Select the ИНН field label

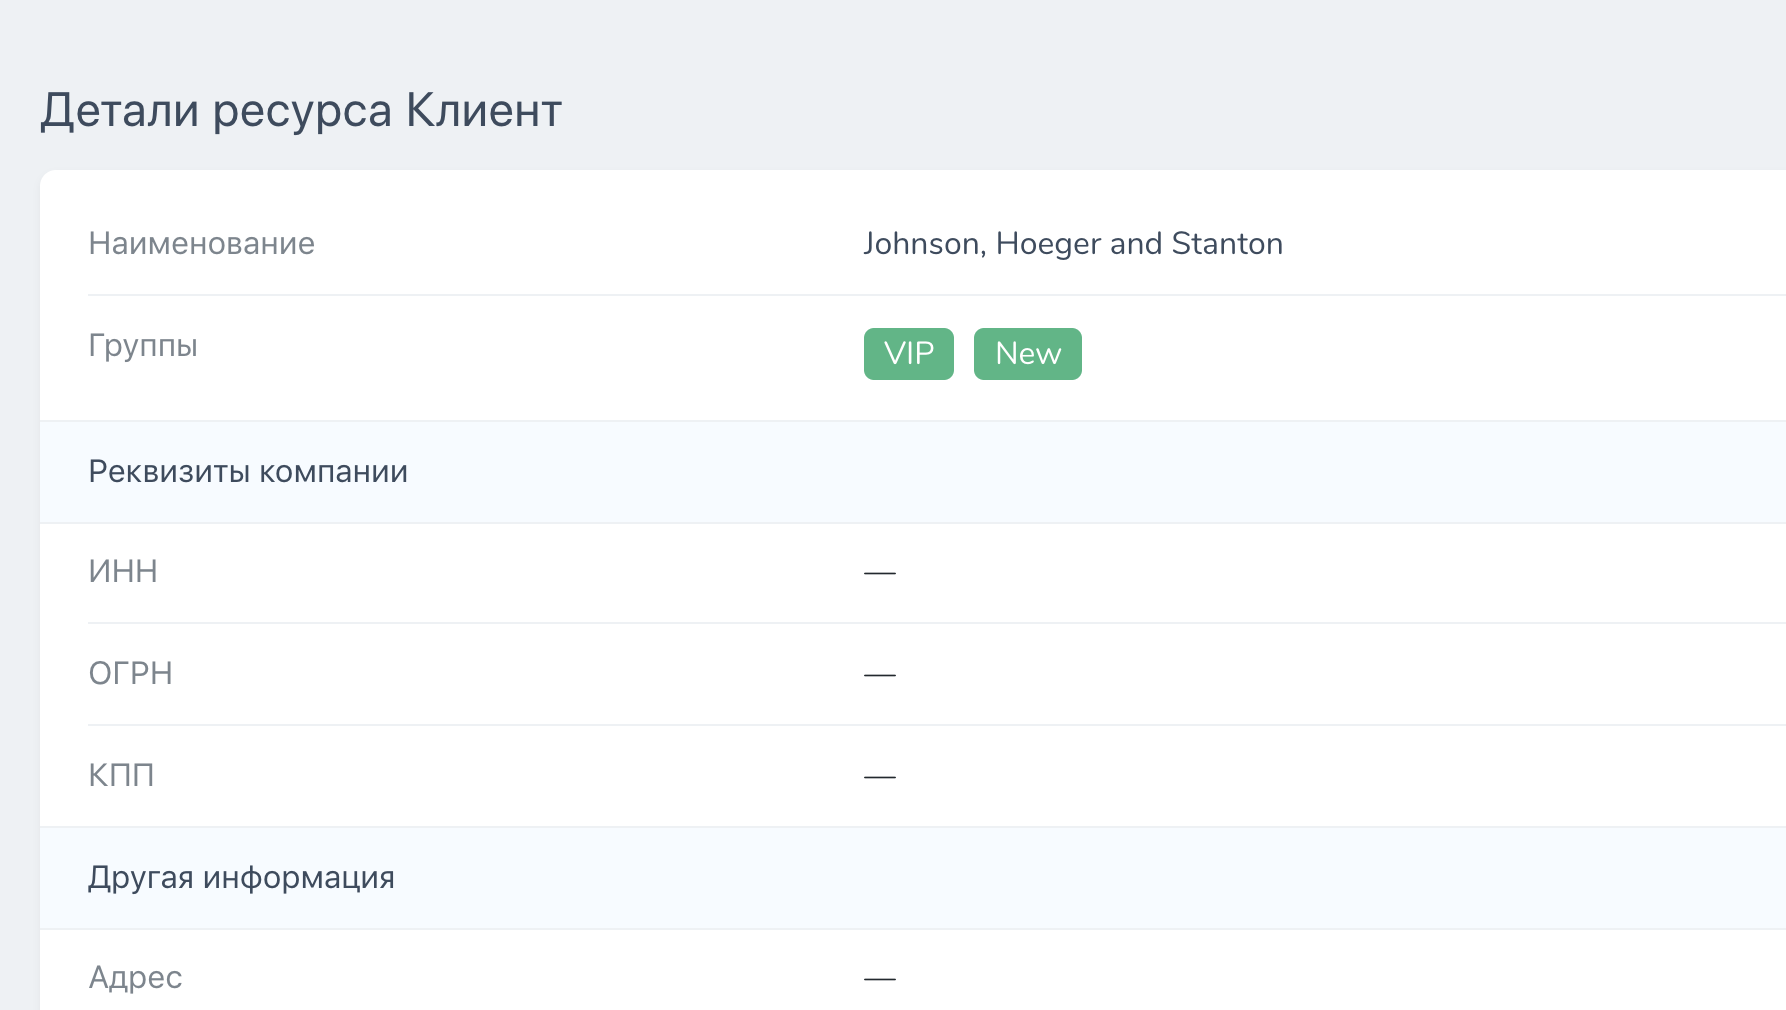click(x=123, y=572)
